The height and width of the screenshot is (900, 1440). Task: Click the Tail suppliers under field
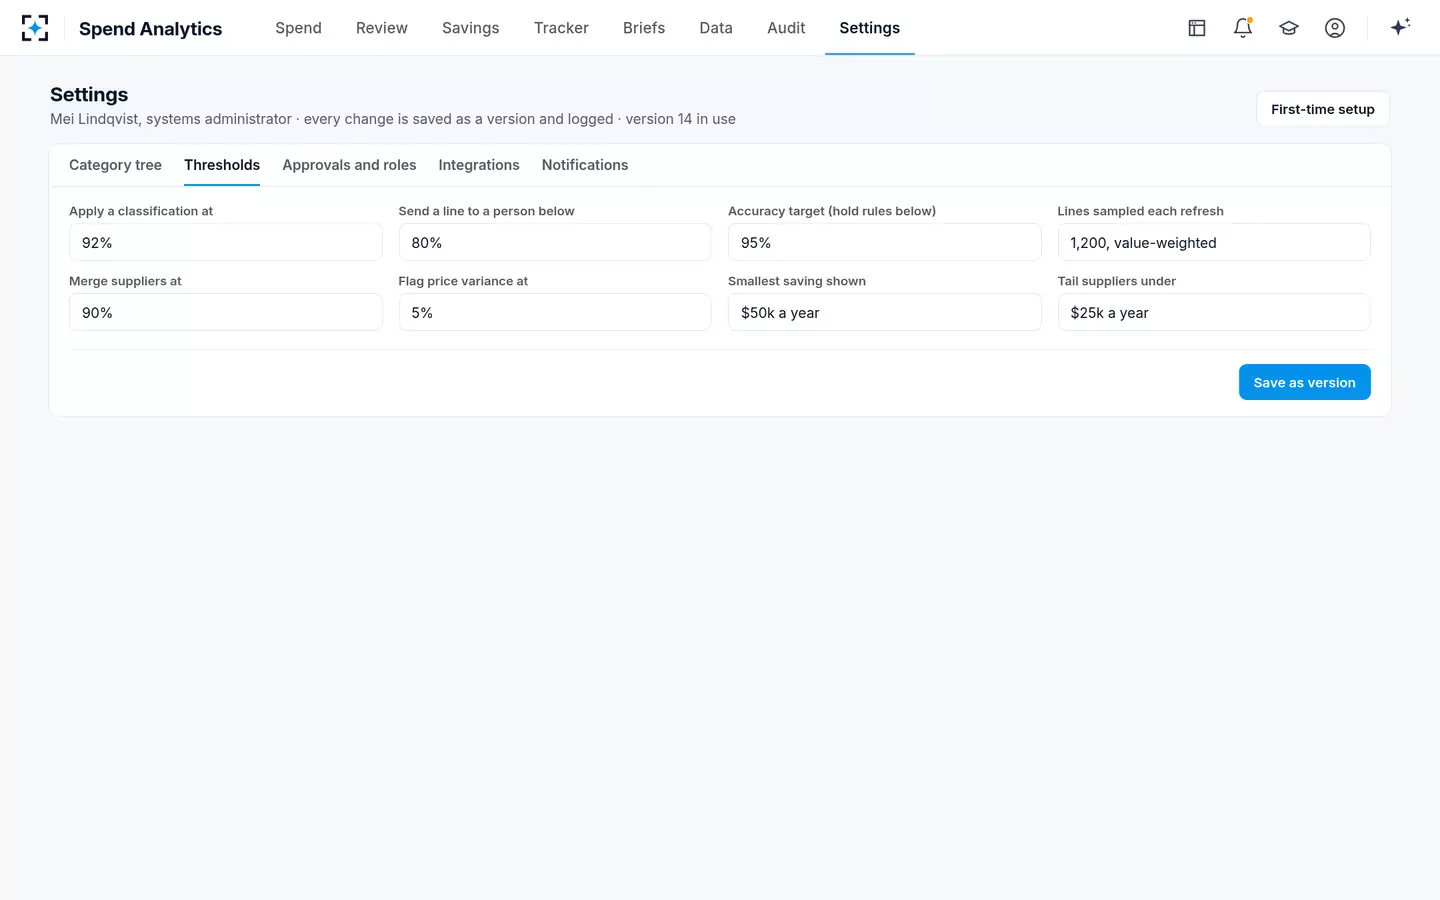pyautogui.click(x=1214, y=312)
